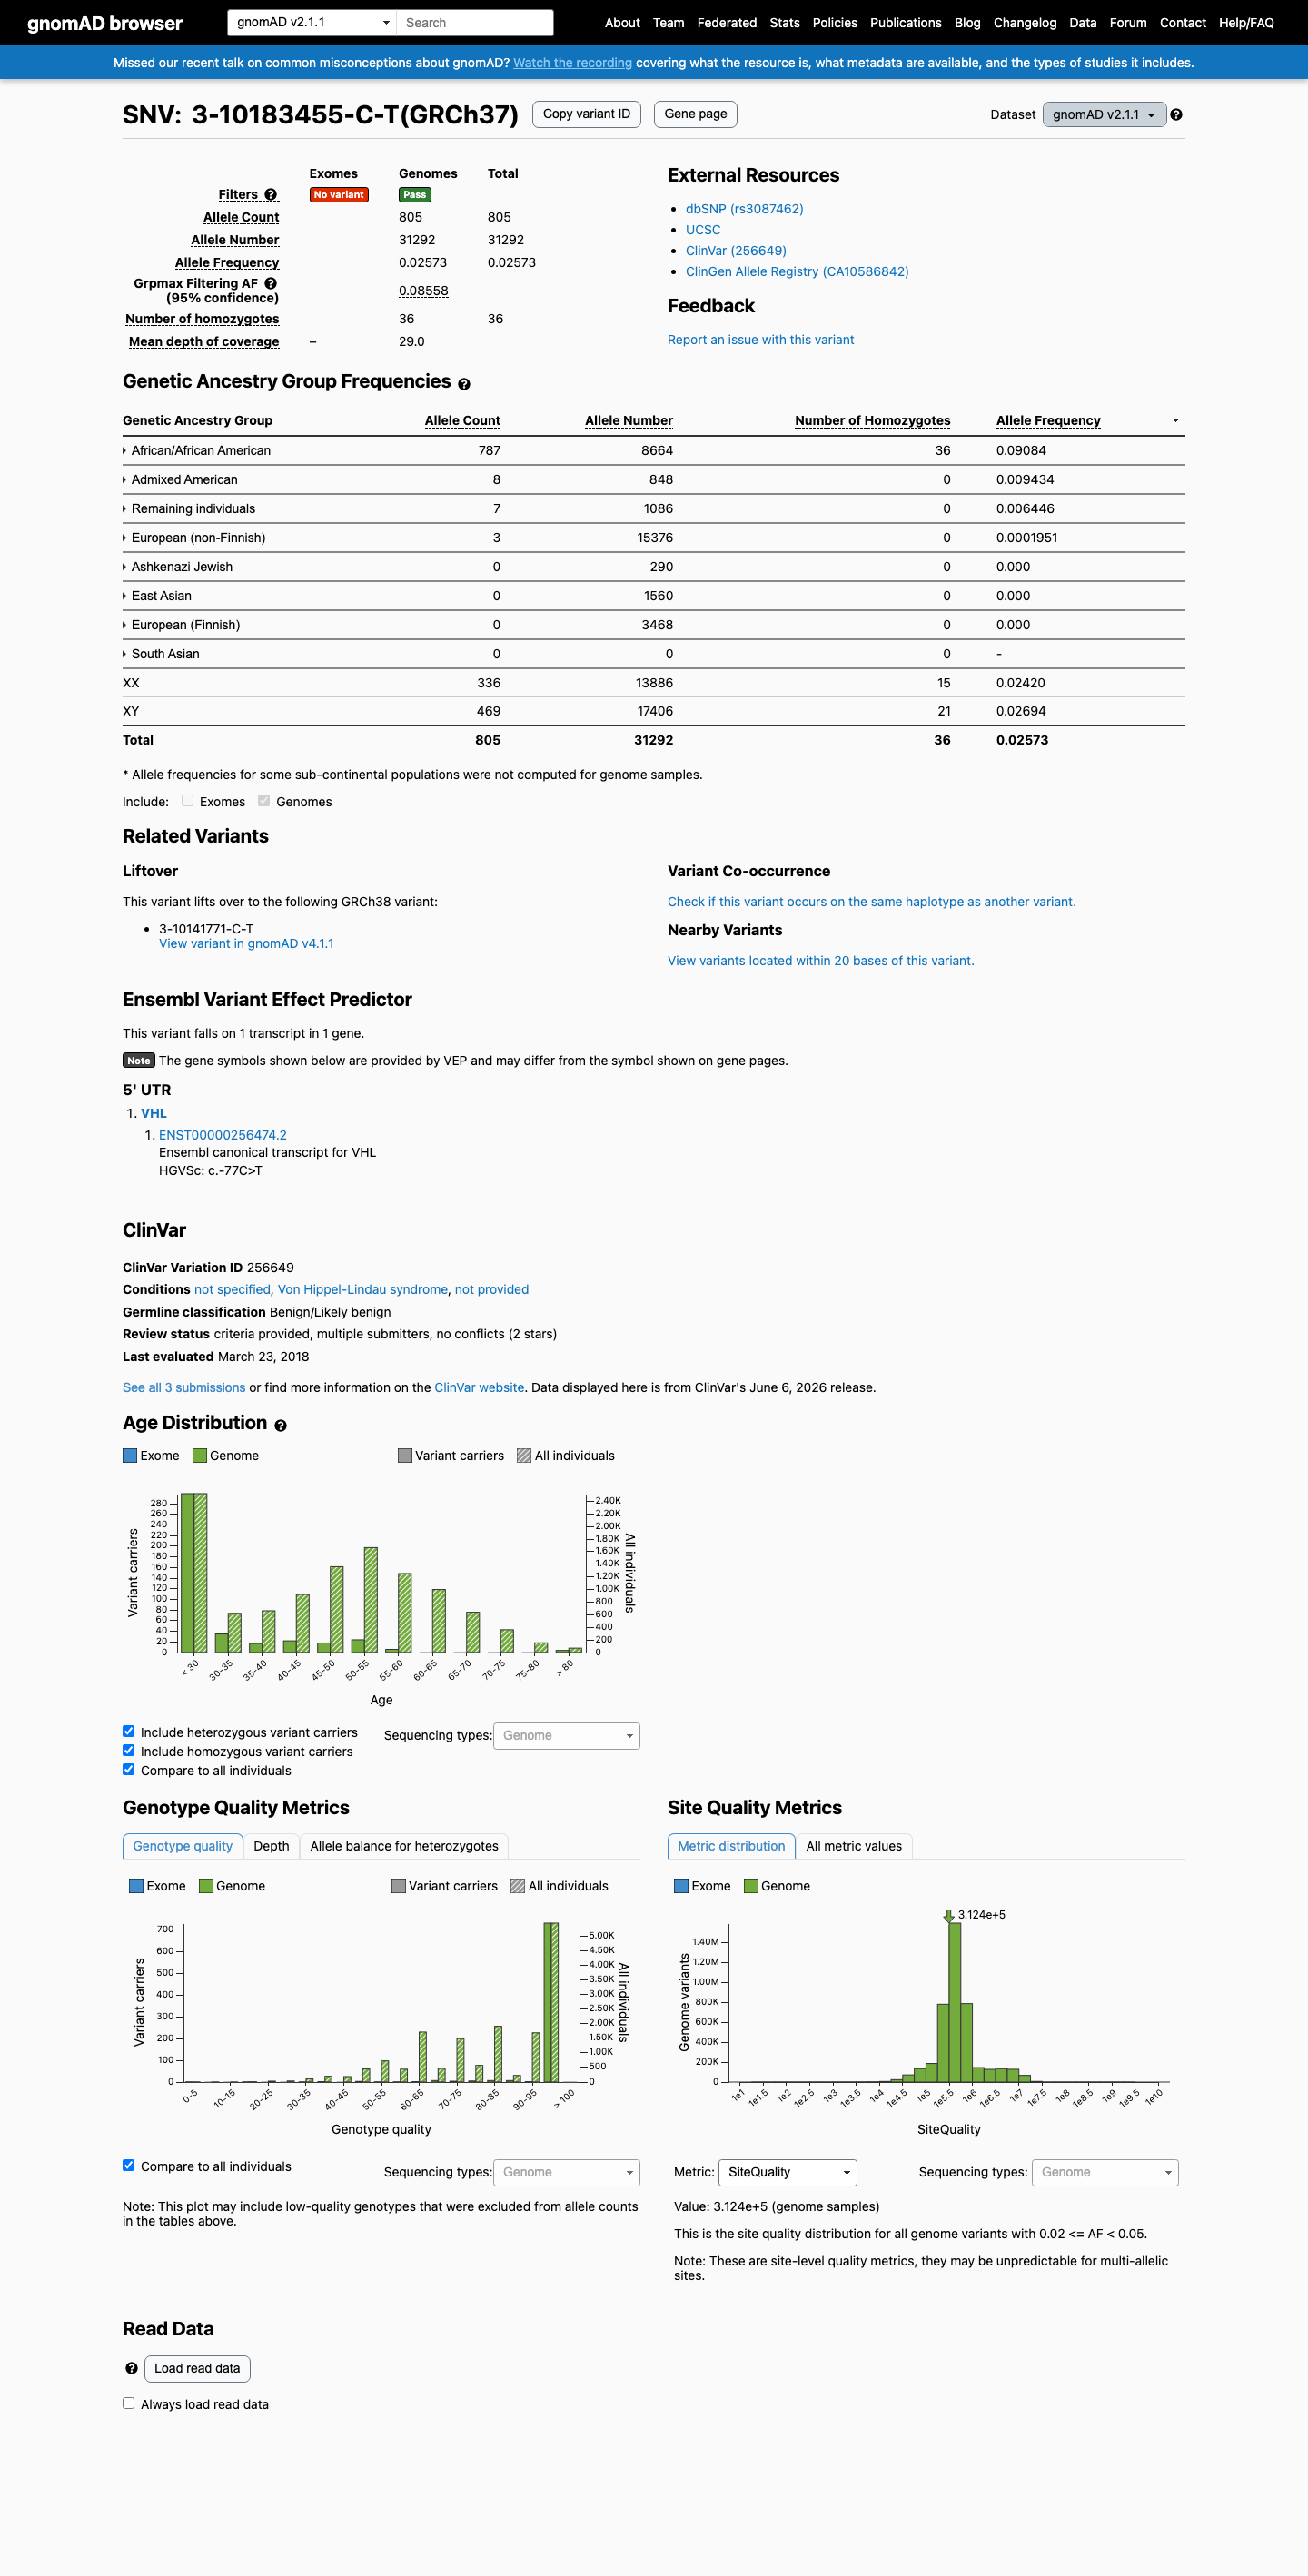Toggle Exomes include checkbox
Viewport: 1308px width, 2576px height.
tap(187, 801)
